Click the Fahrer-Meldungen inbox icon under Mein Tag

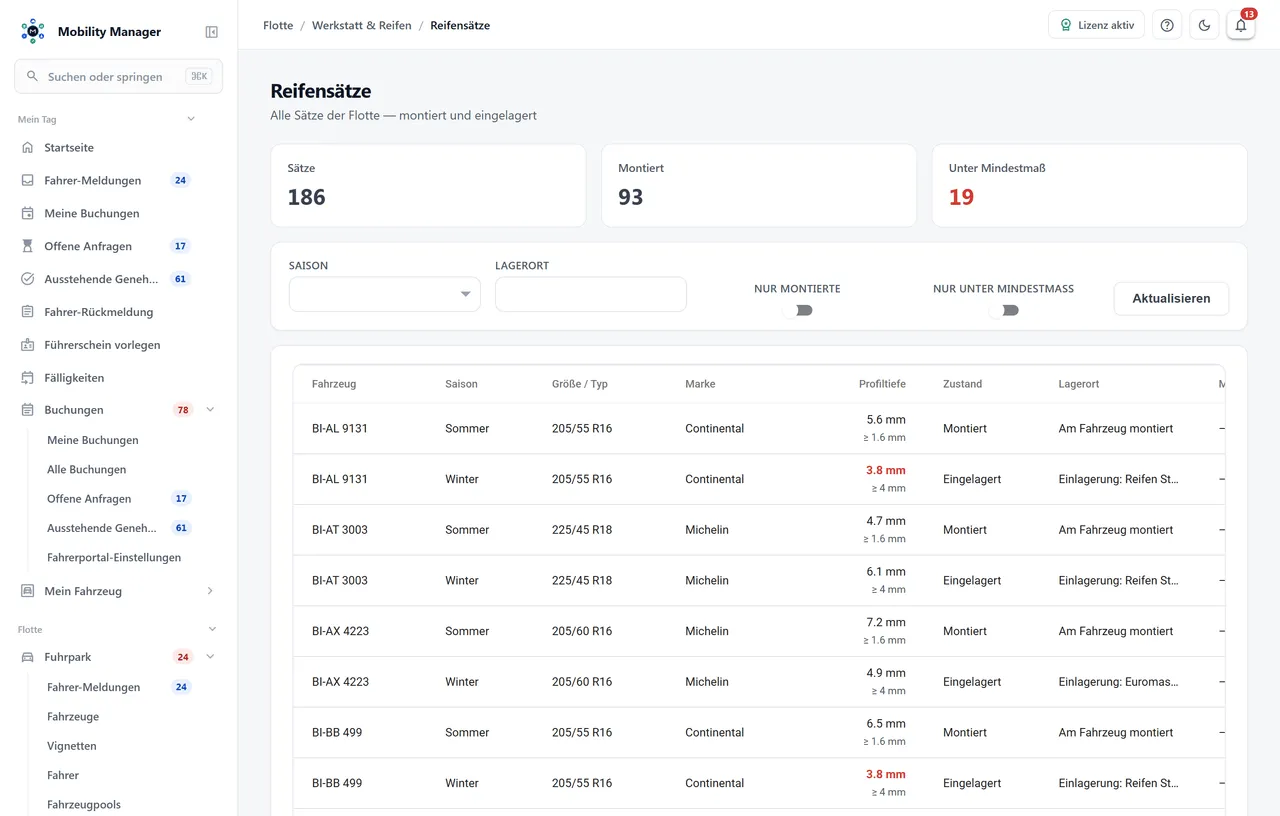pos(28,181)
